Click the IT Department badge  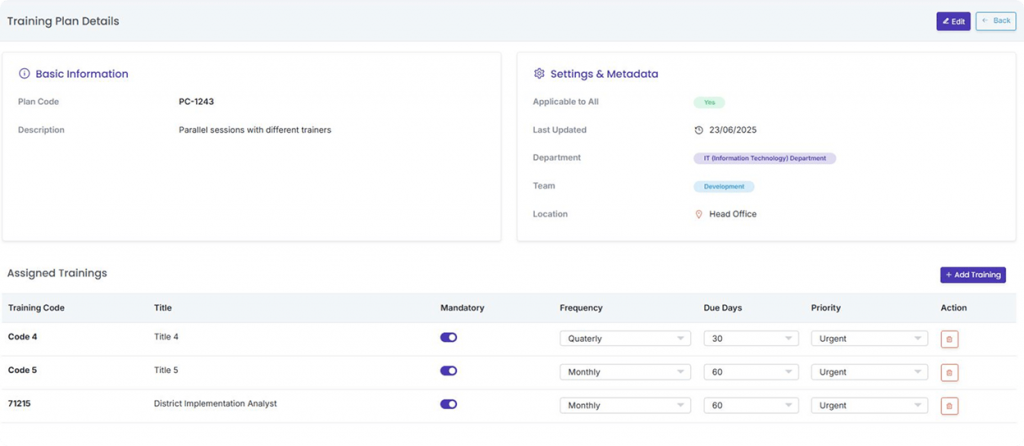764,158
